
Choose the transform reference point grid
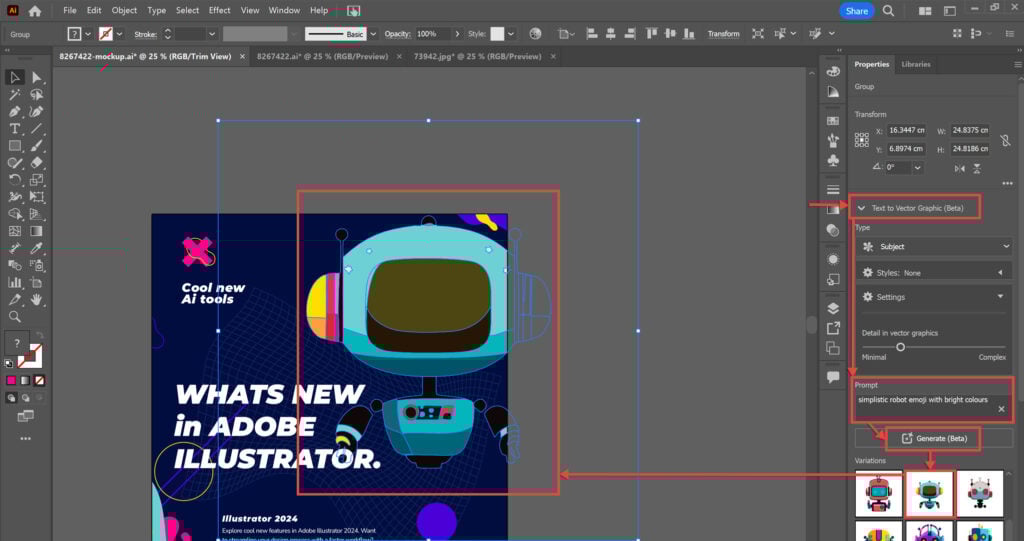862,140
